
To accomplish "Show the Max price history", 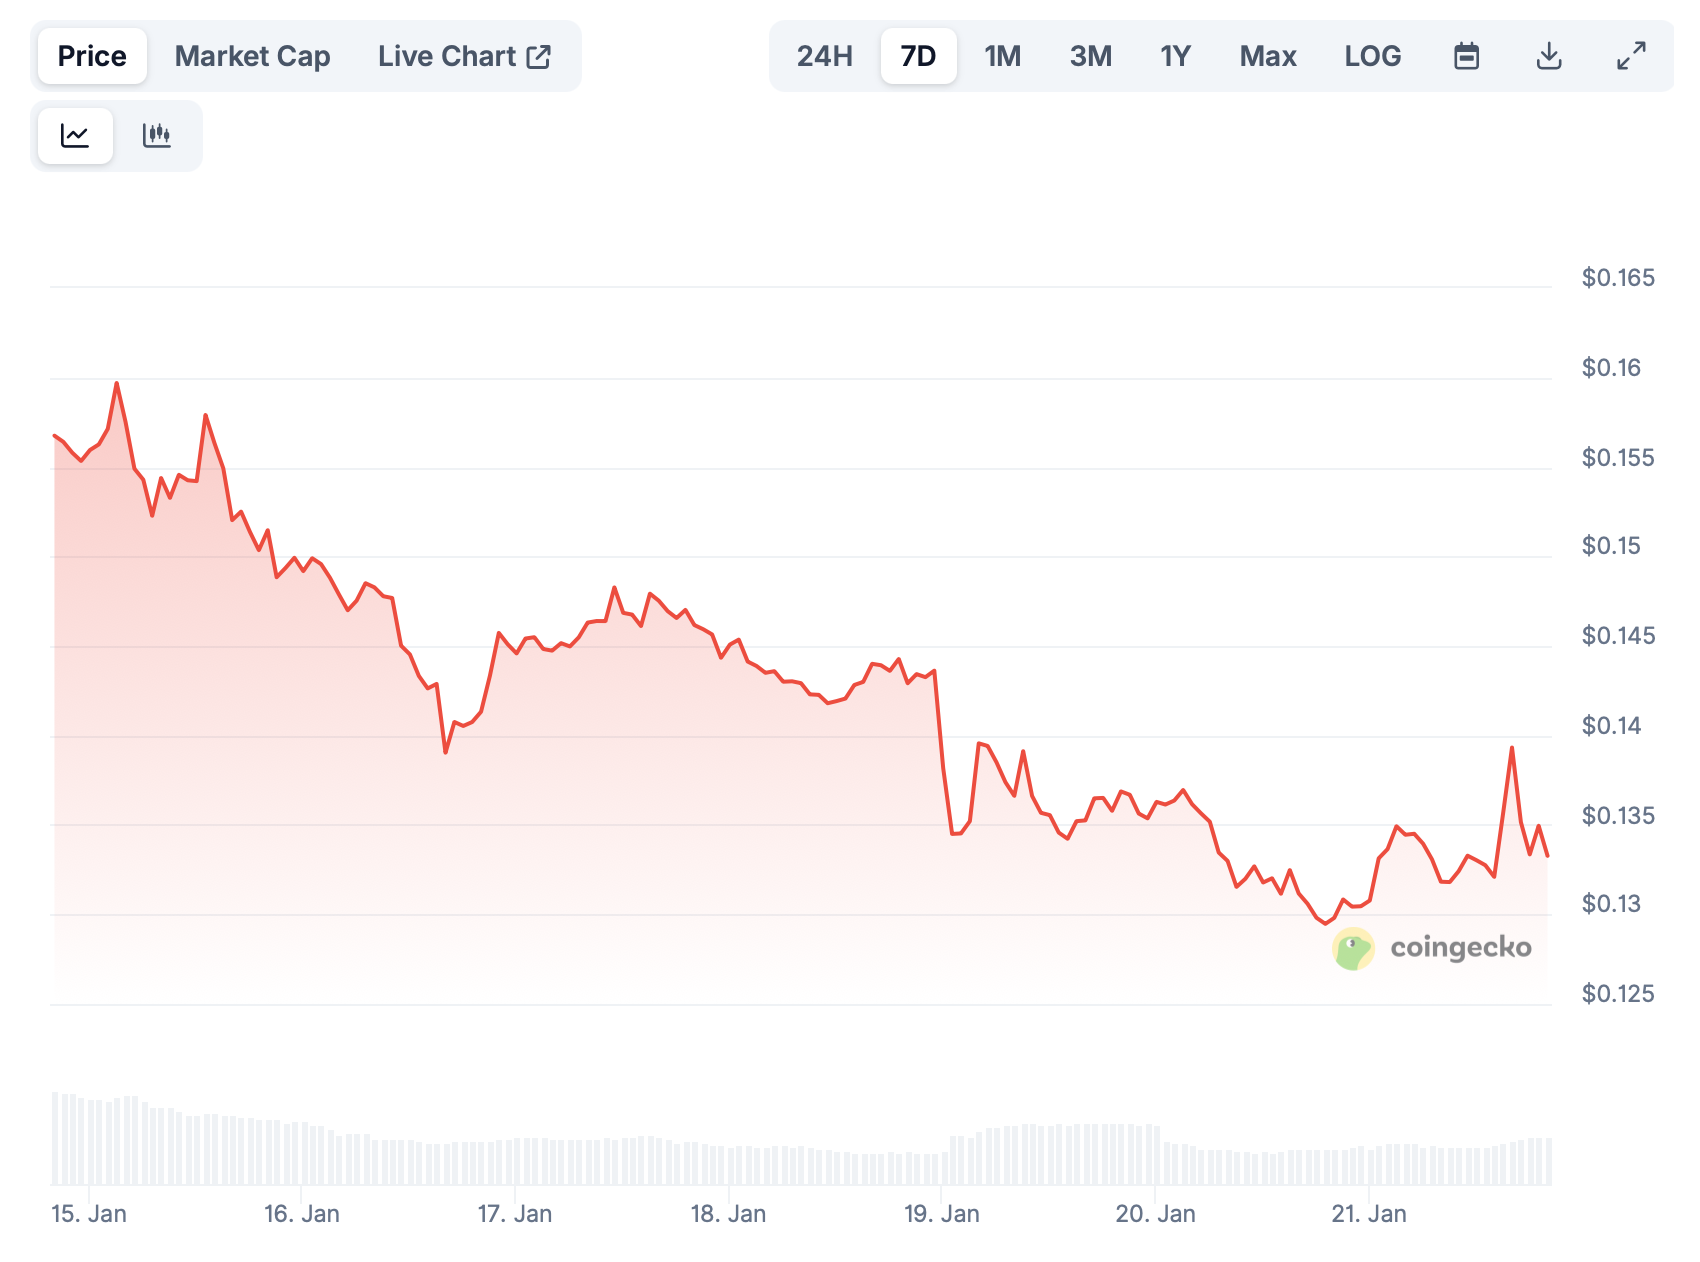I will 1267,56.
